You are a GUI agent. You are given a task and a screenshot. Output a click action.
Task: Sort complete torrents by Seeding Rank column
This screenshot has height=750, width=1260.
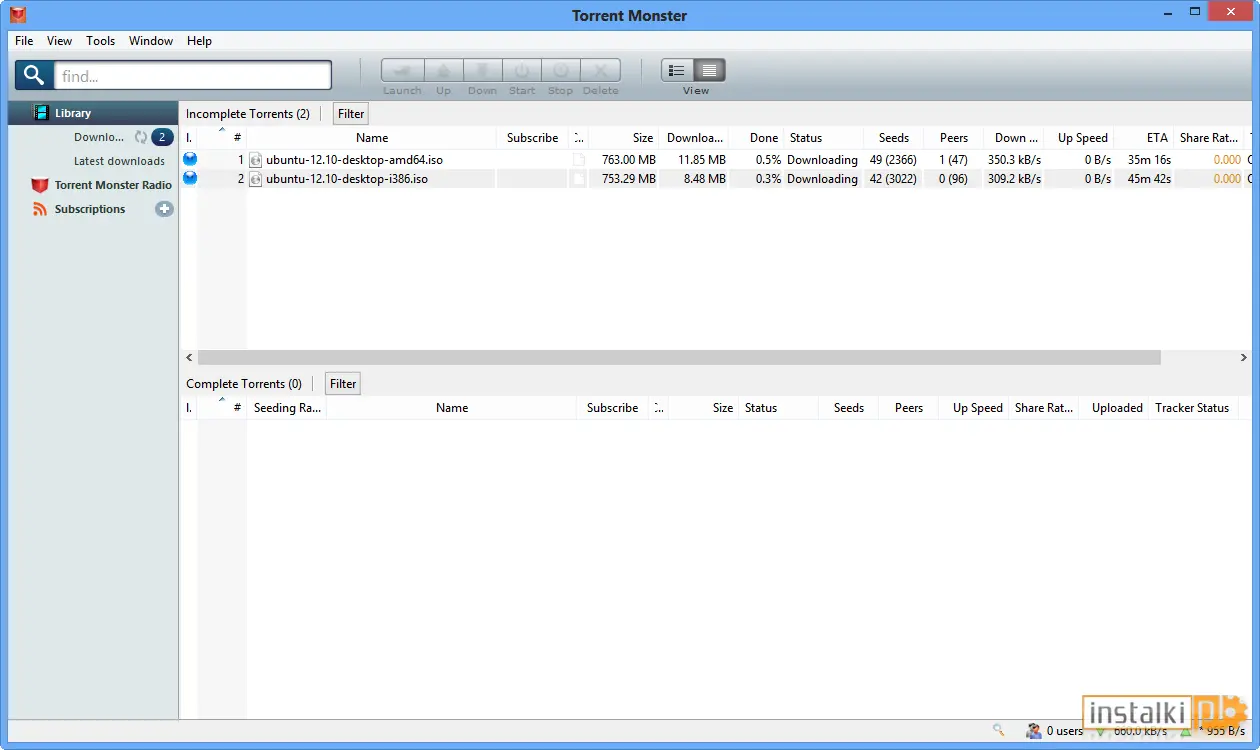pyautogui.click(x=287, y=408)
